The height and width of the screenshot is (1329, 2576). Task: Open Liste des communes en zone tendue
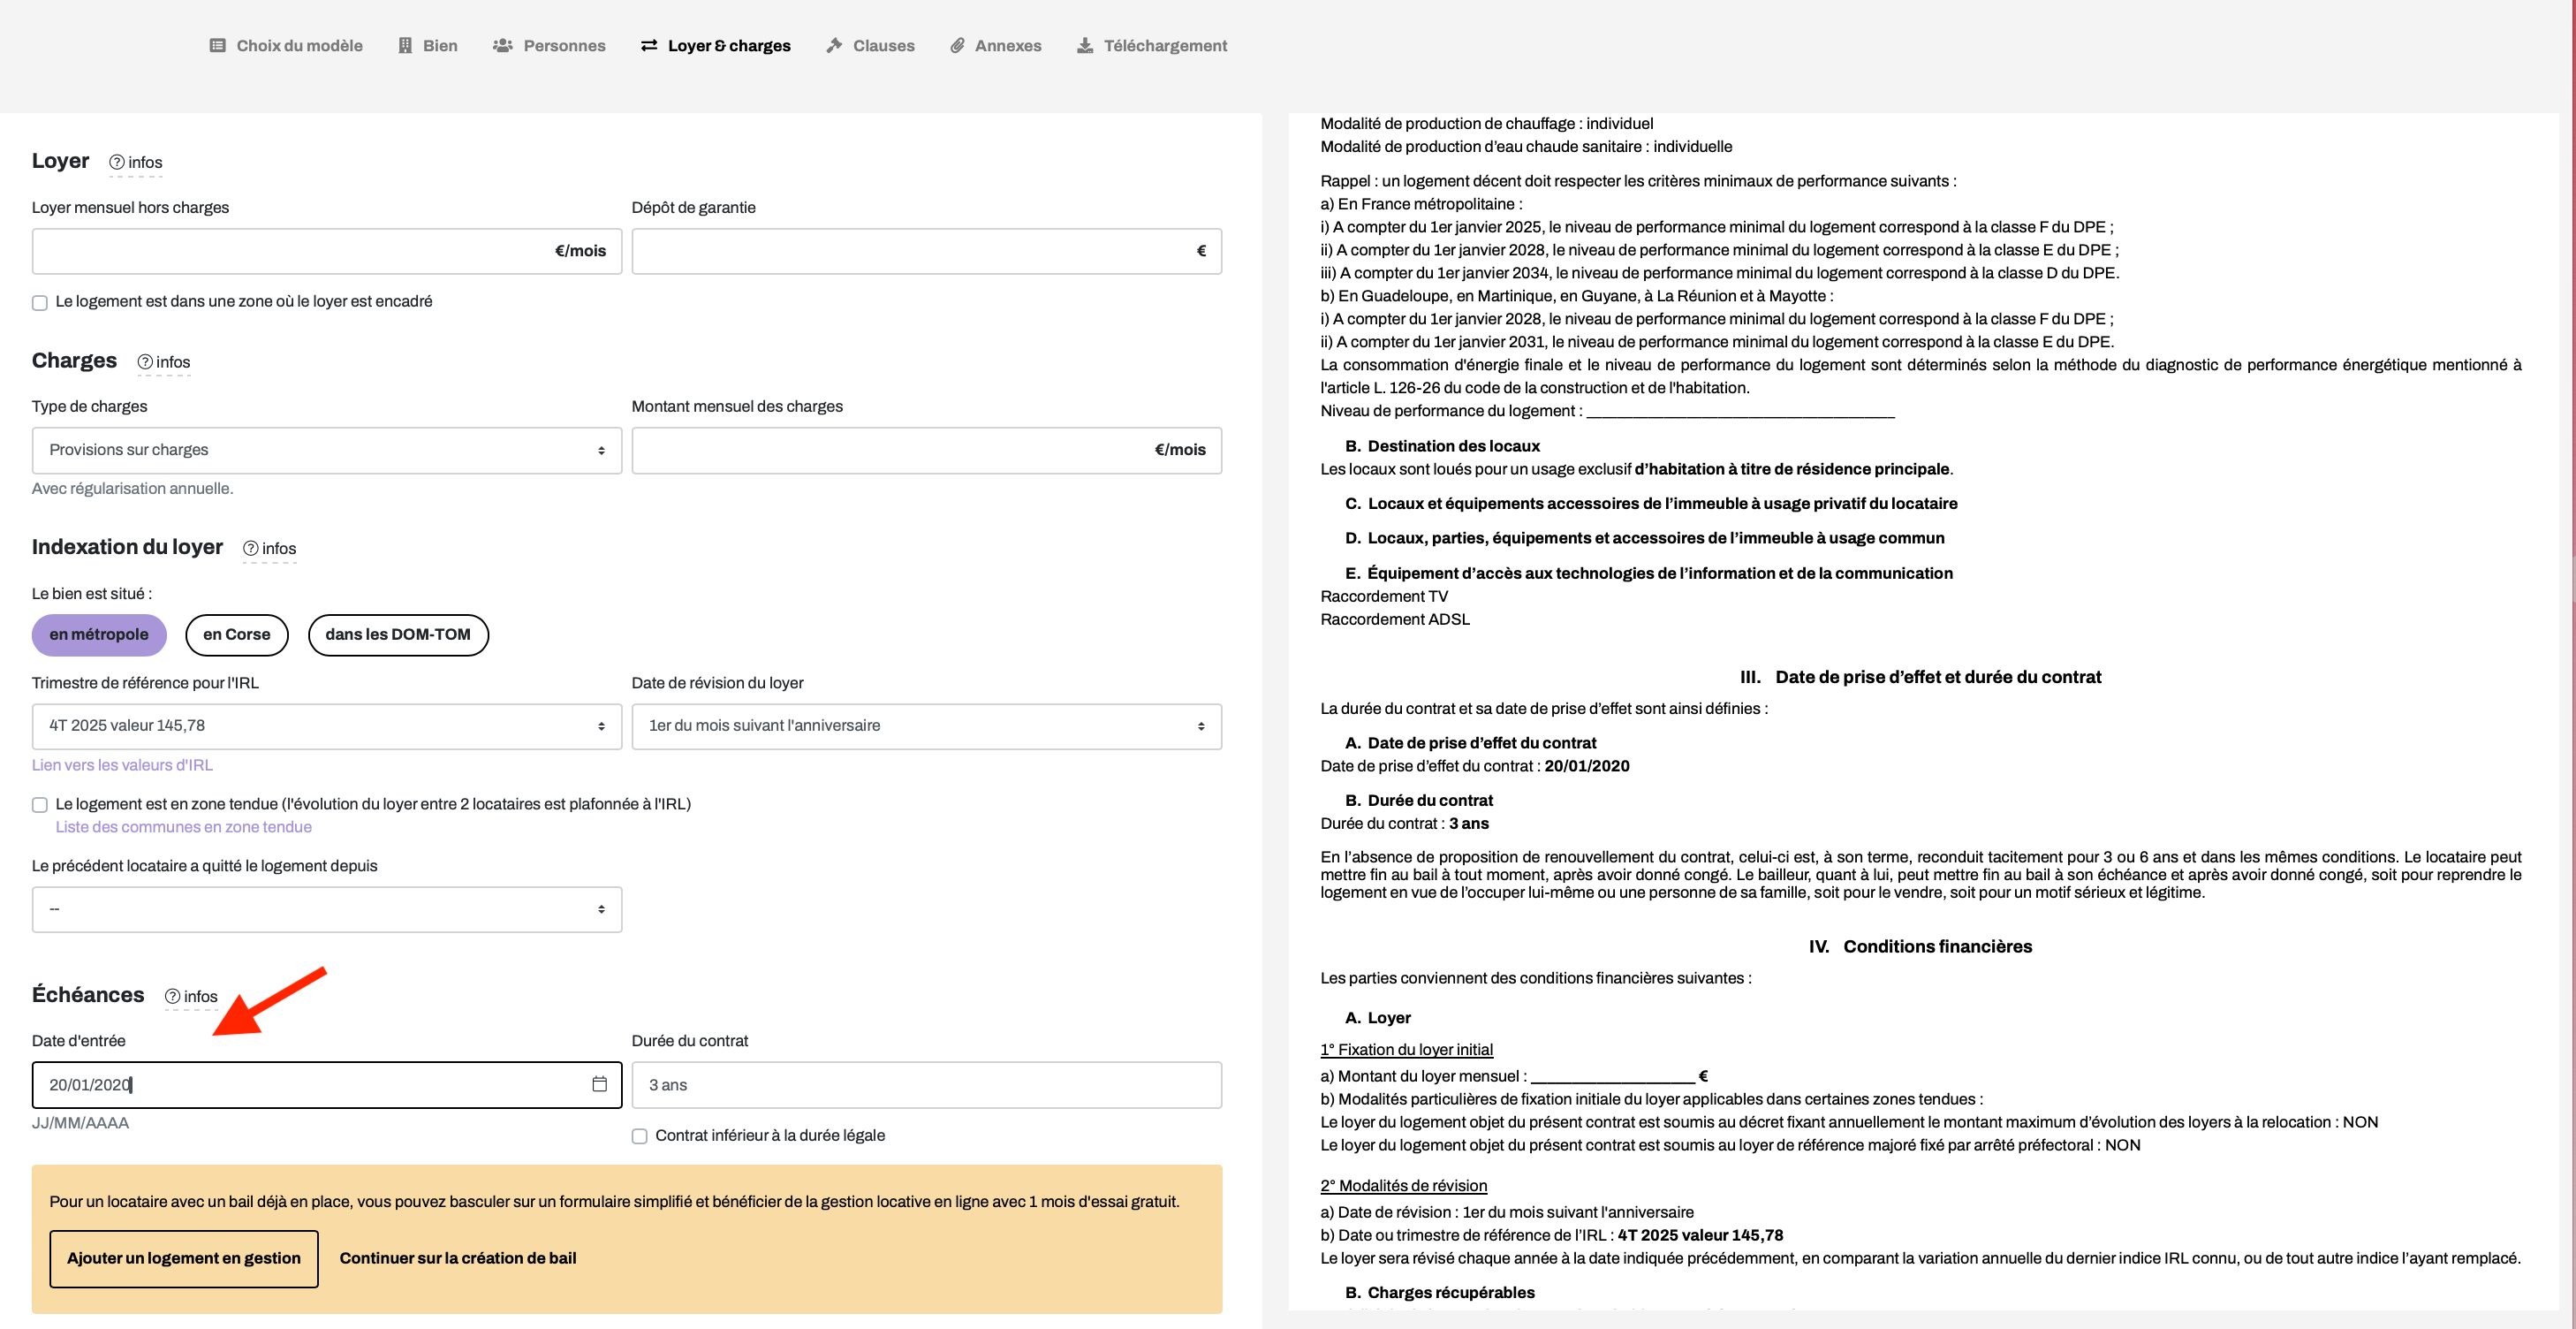[x=184, y=827]
